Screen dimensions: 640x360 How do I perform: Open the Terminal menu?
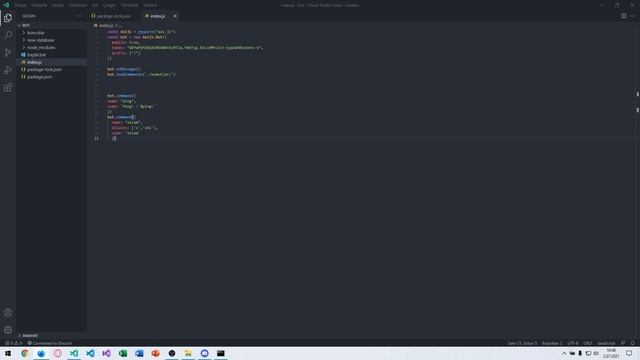pos(129,5)
